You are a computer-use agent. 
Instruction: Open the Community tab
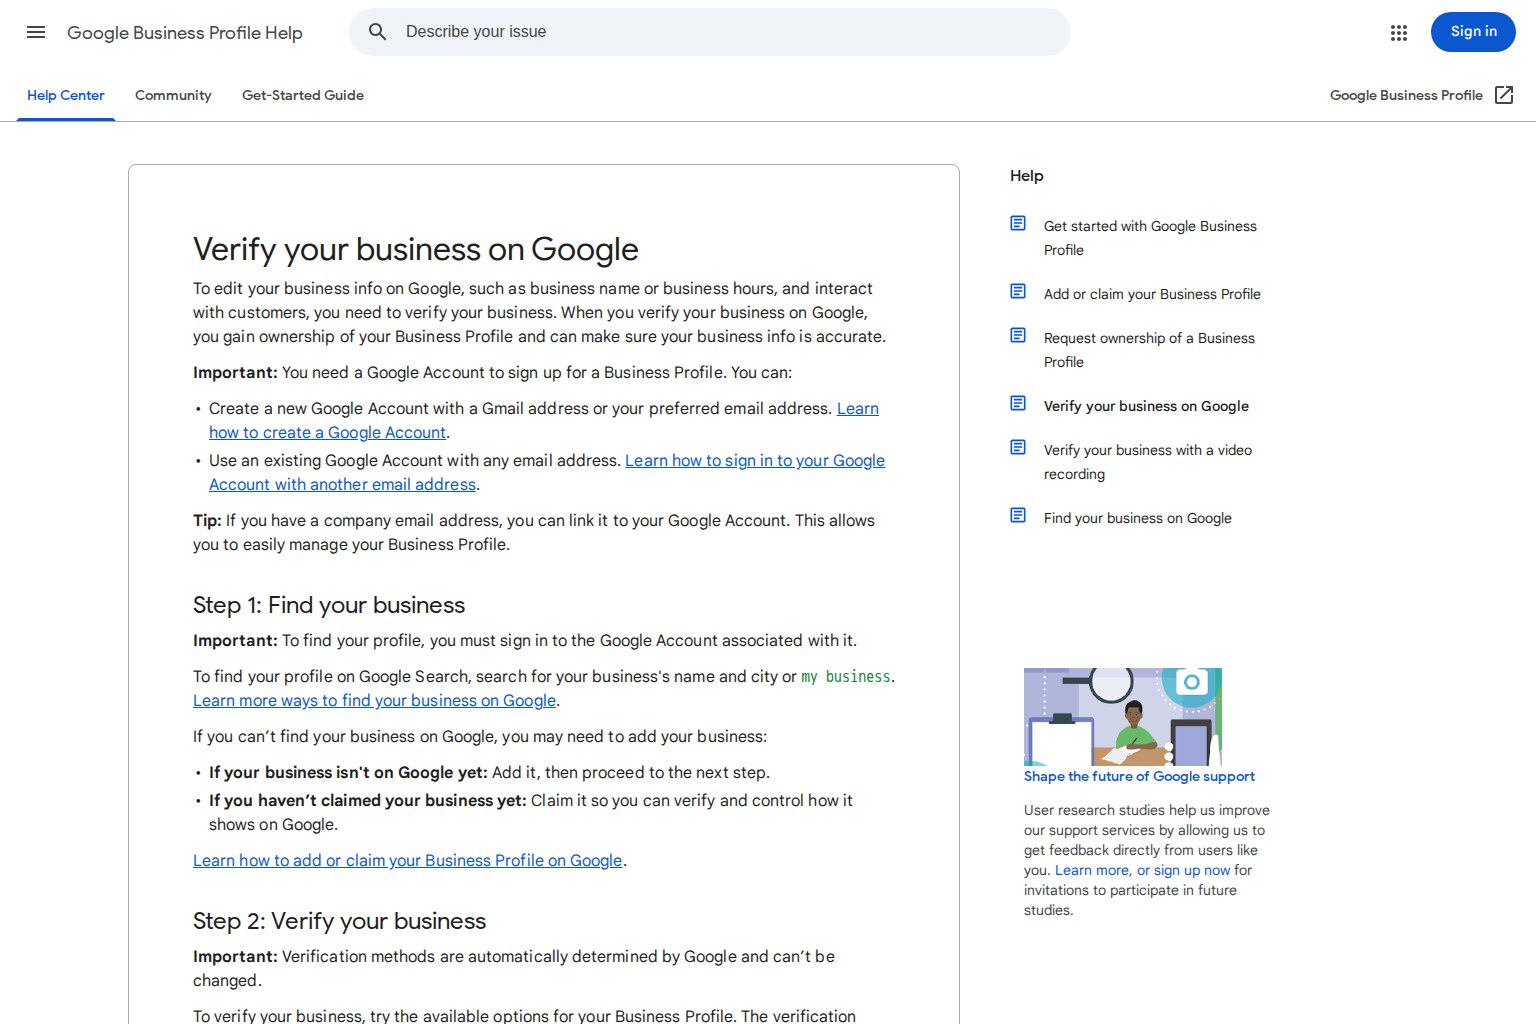(173, 95)
